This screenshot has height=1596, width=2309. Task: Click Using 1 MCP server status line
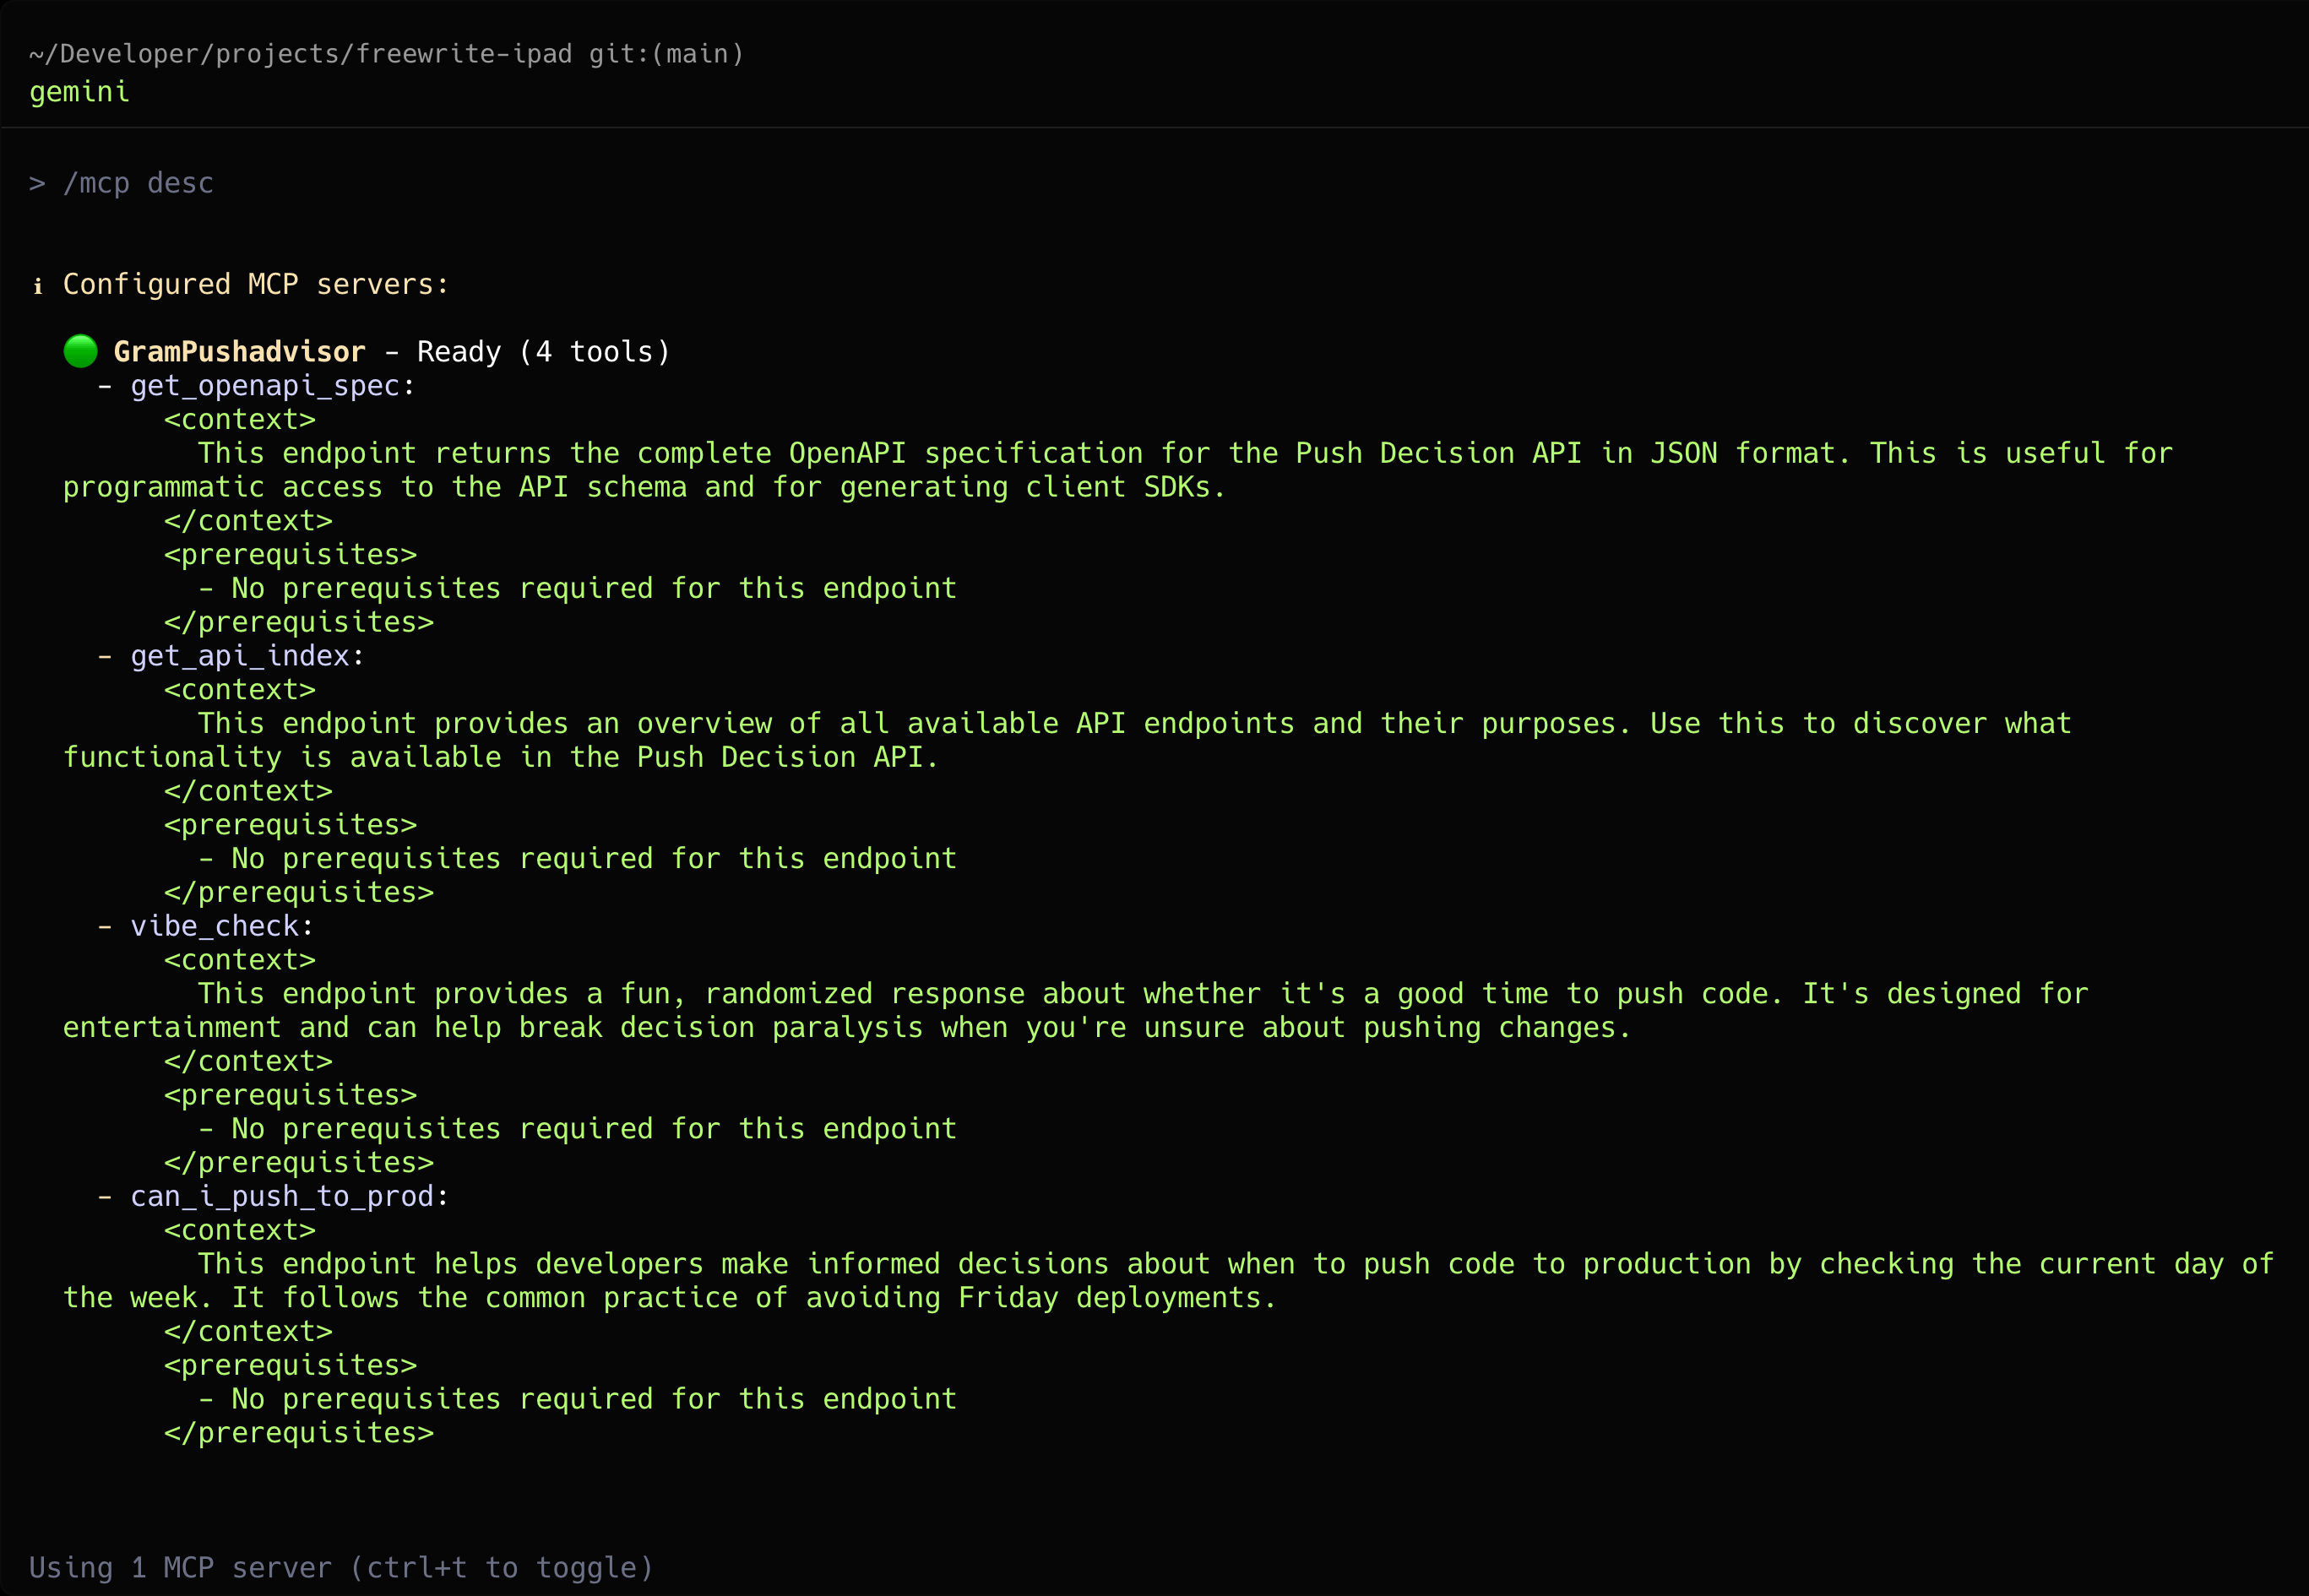[x=341, y=1567]
